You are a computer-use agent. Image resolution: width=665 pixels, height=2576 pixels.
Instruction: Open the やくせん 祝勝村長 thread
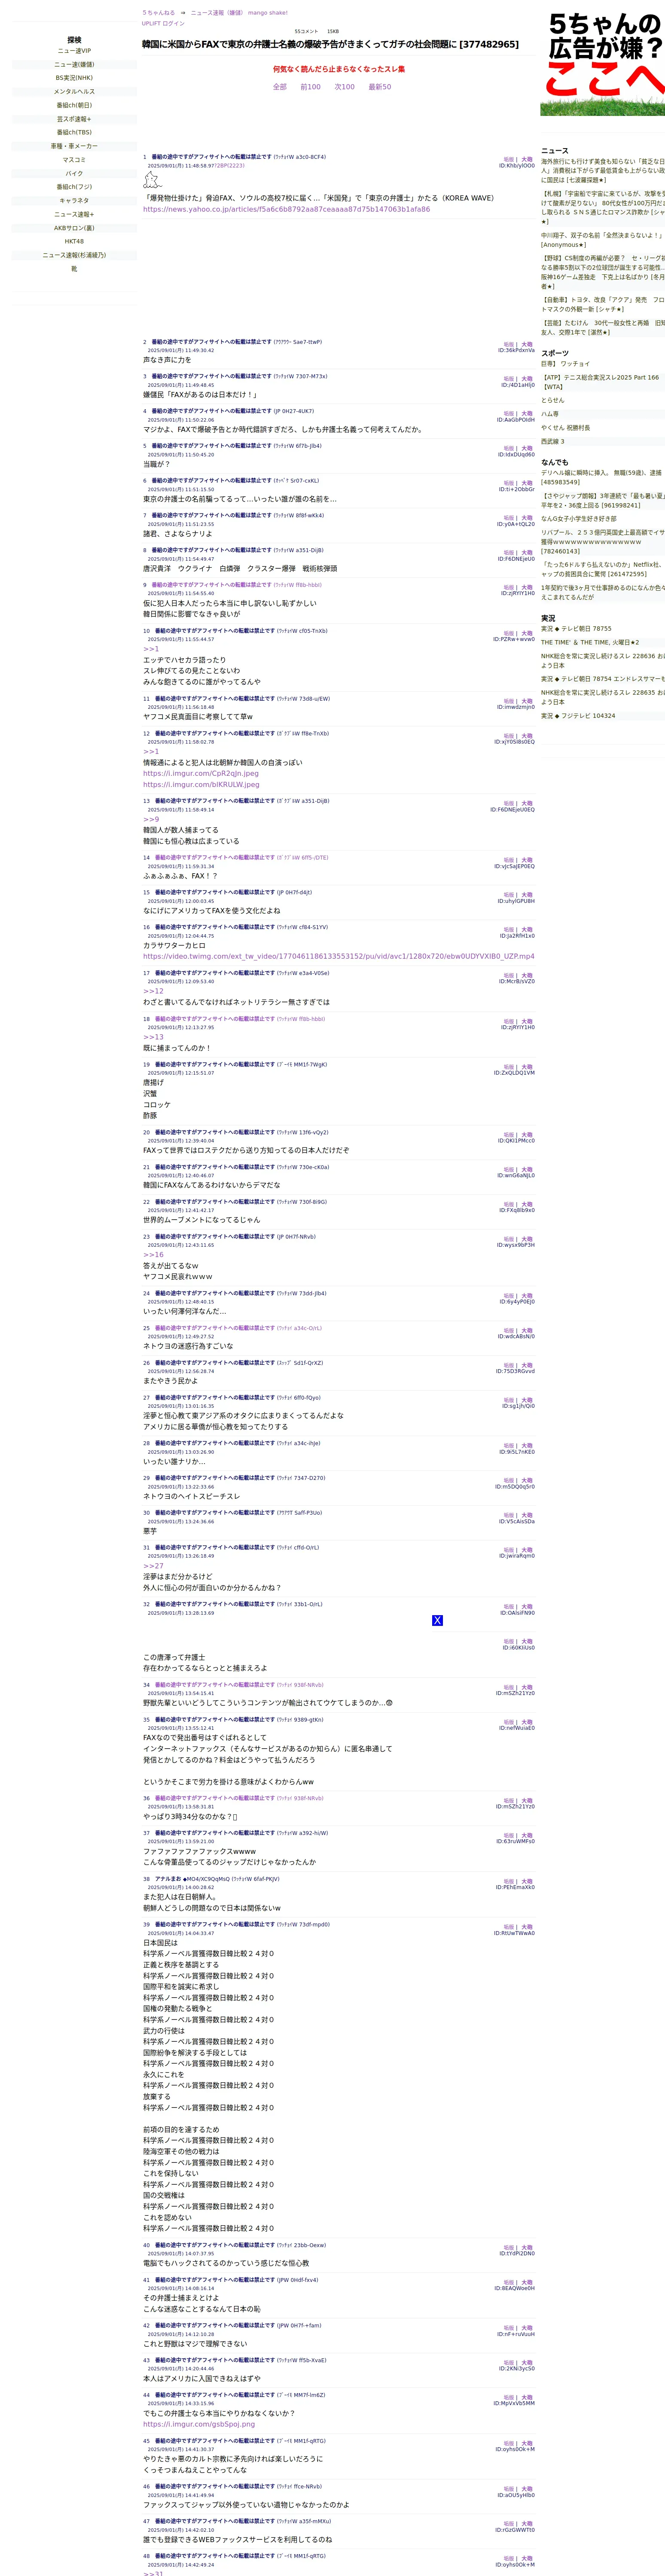click(x=566, y=428)
